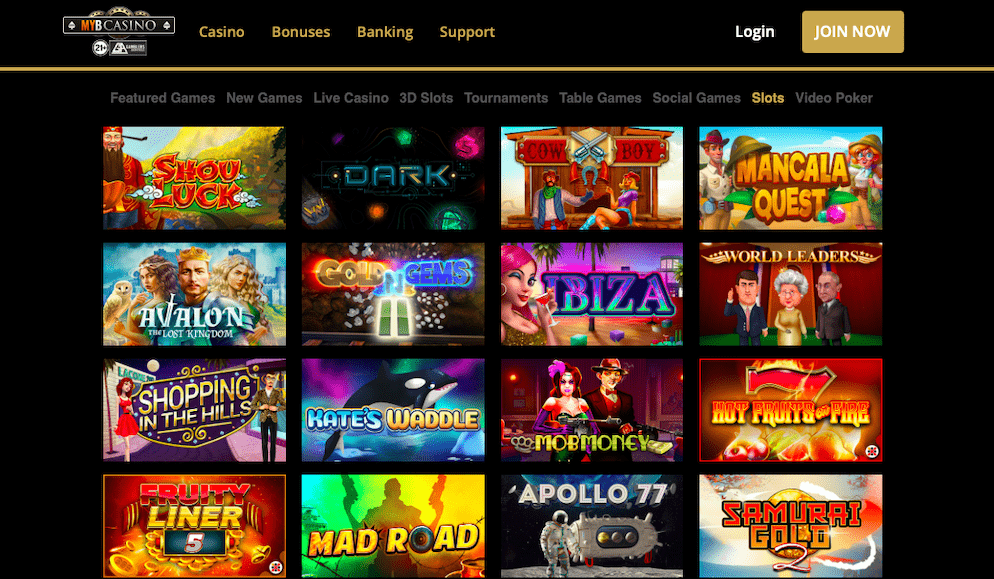This screenshot has height=579, width=994.
Task: Open the Ibiza slot thumbnail
Action: click(x=592, y=294)
